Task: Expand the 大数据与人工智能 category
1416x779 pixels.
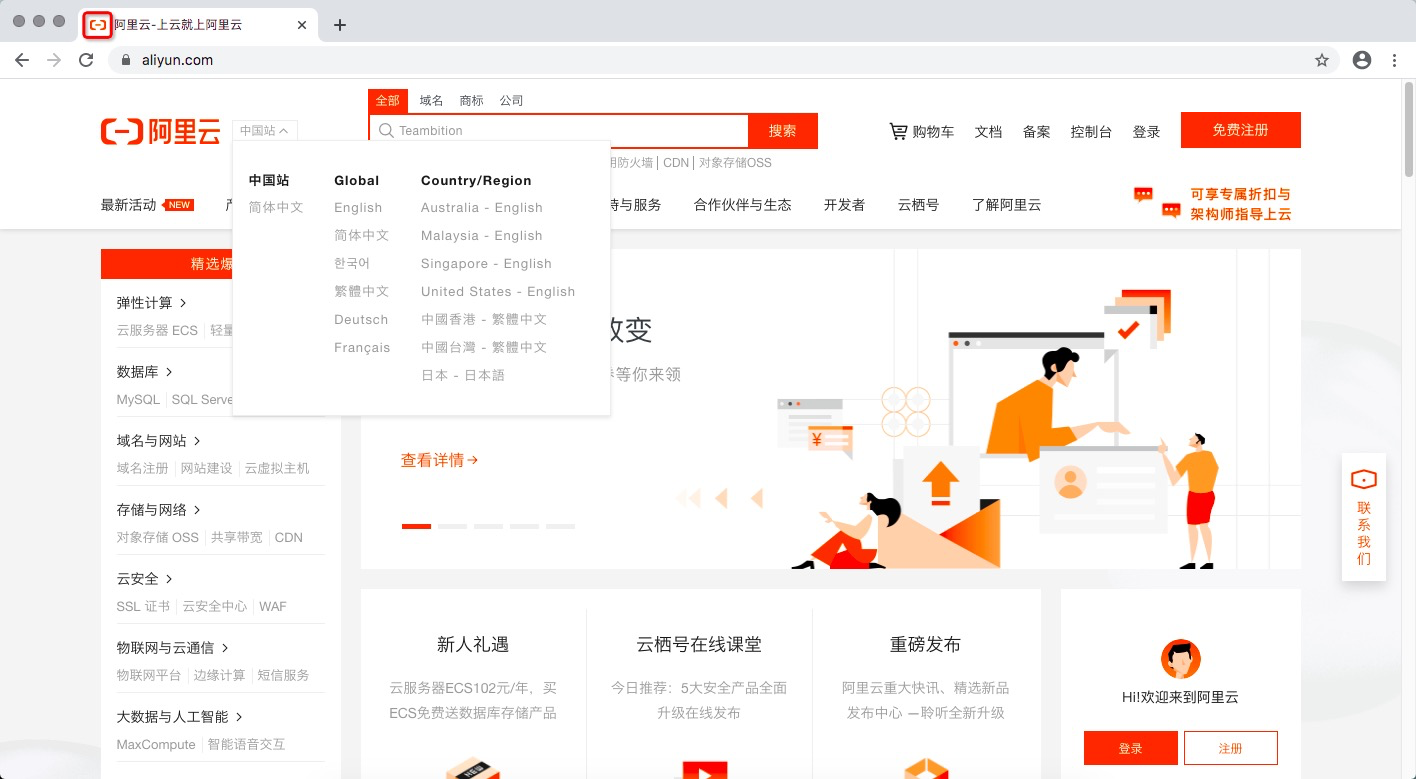Action: [x=180, y=717]
